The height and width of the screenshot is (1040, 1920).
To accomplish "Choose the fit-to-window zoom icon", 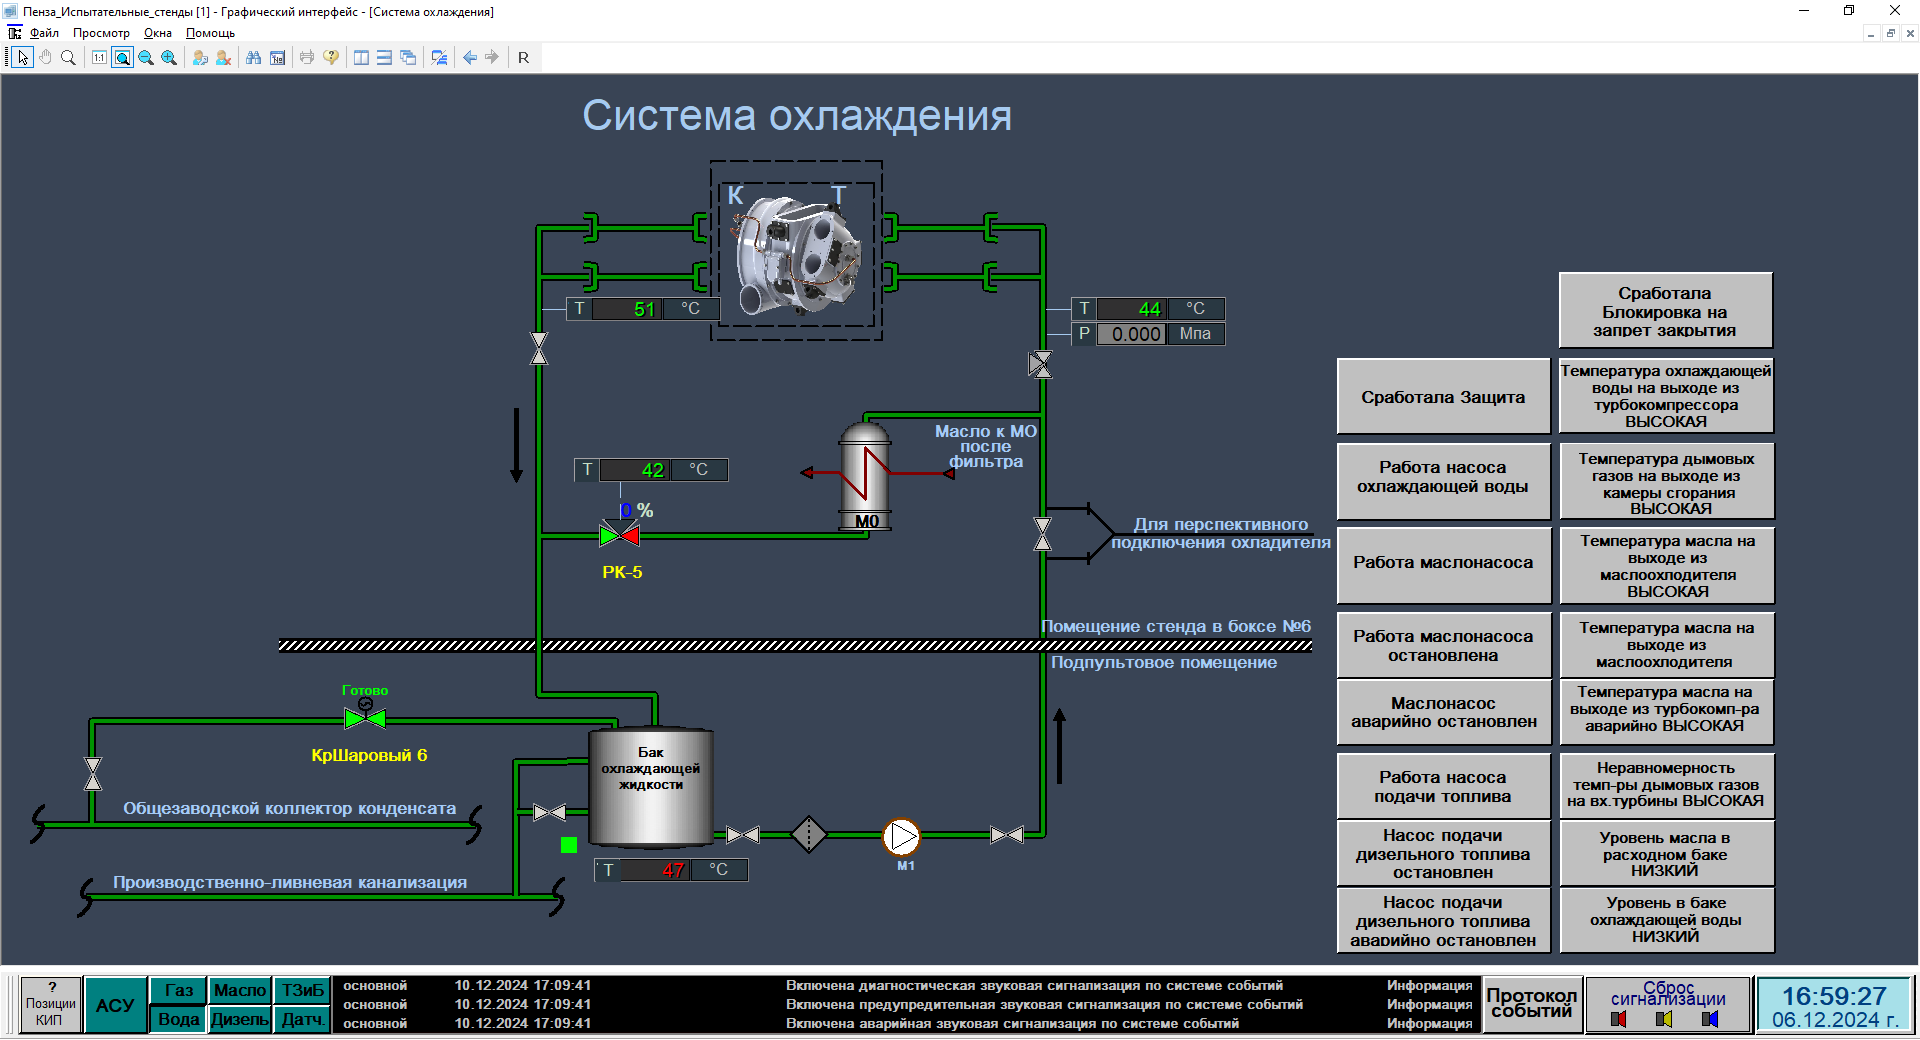I will click(x=122, y=58).
